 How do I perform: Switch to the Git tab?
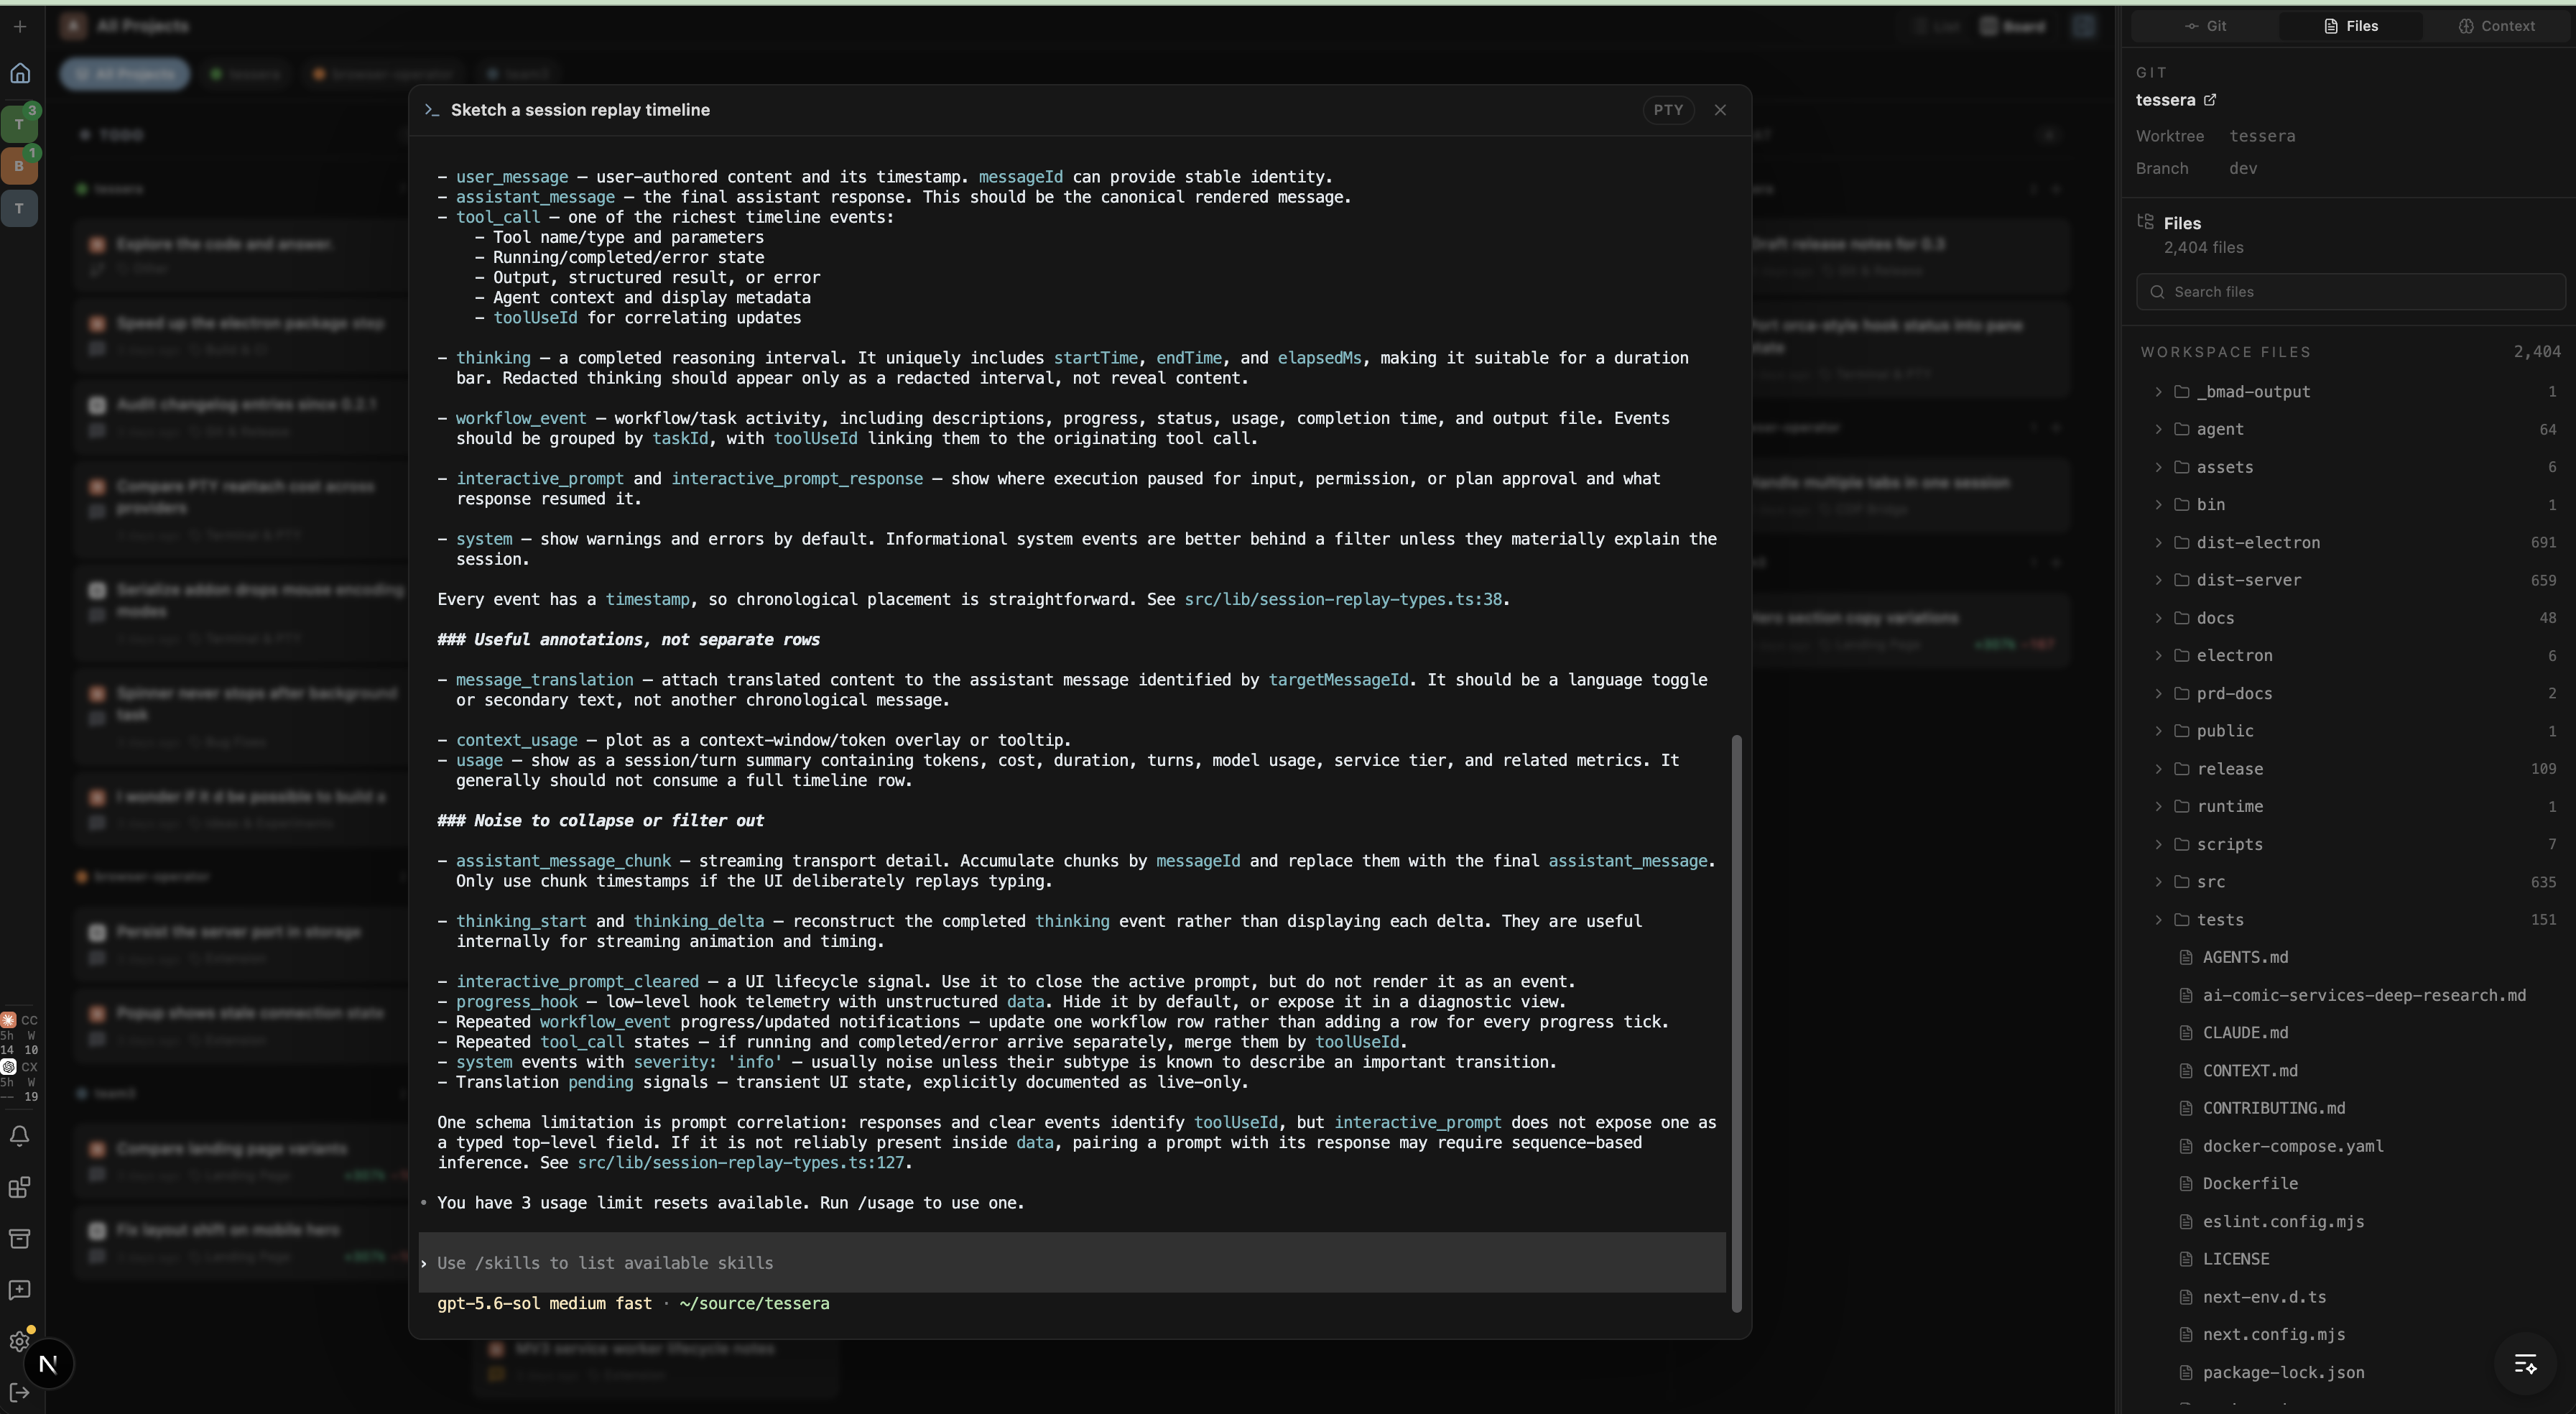[2205, 26]
